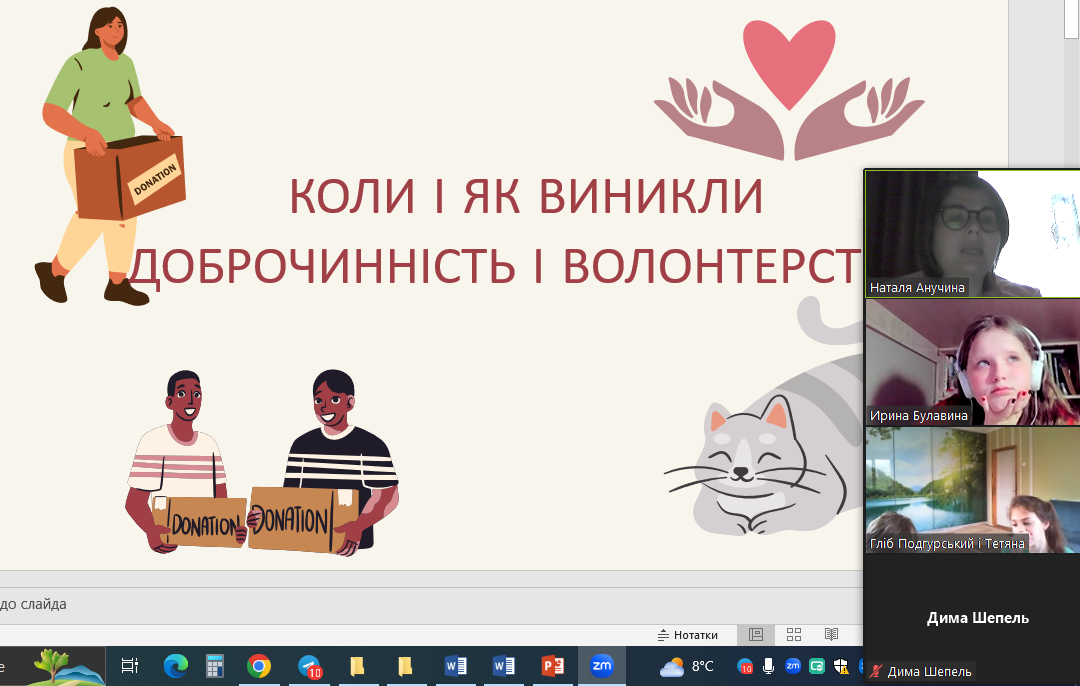Switch to Slide Sorter grid view
Viewport: 1080px width, 686px height.
(x=793, y=635)
